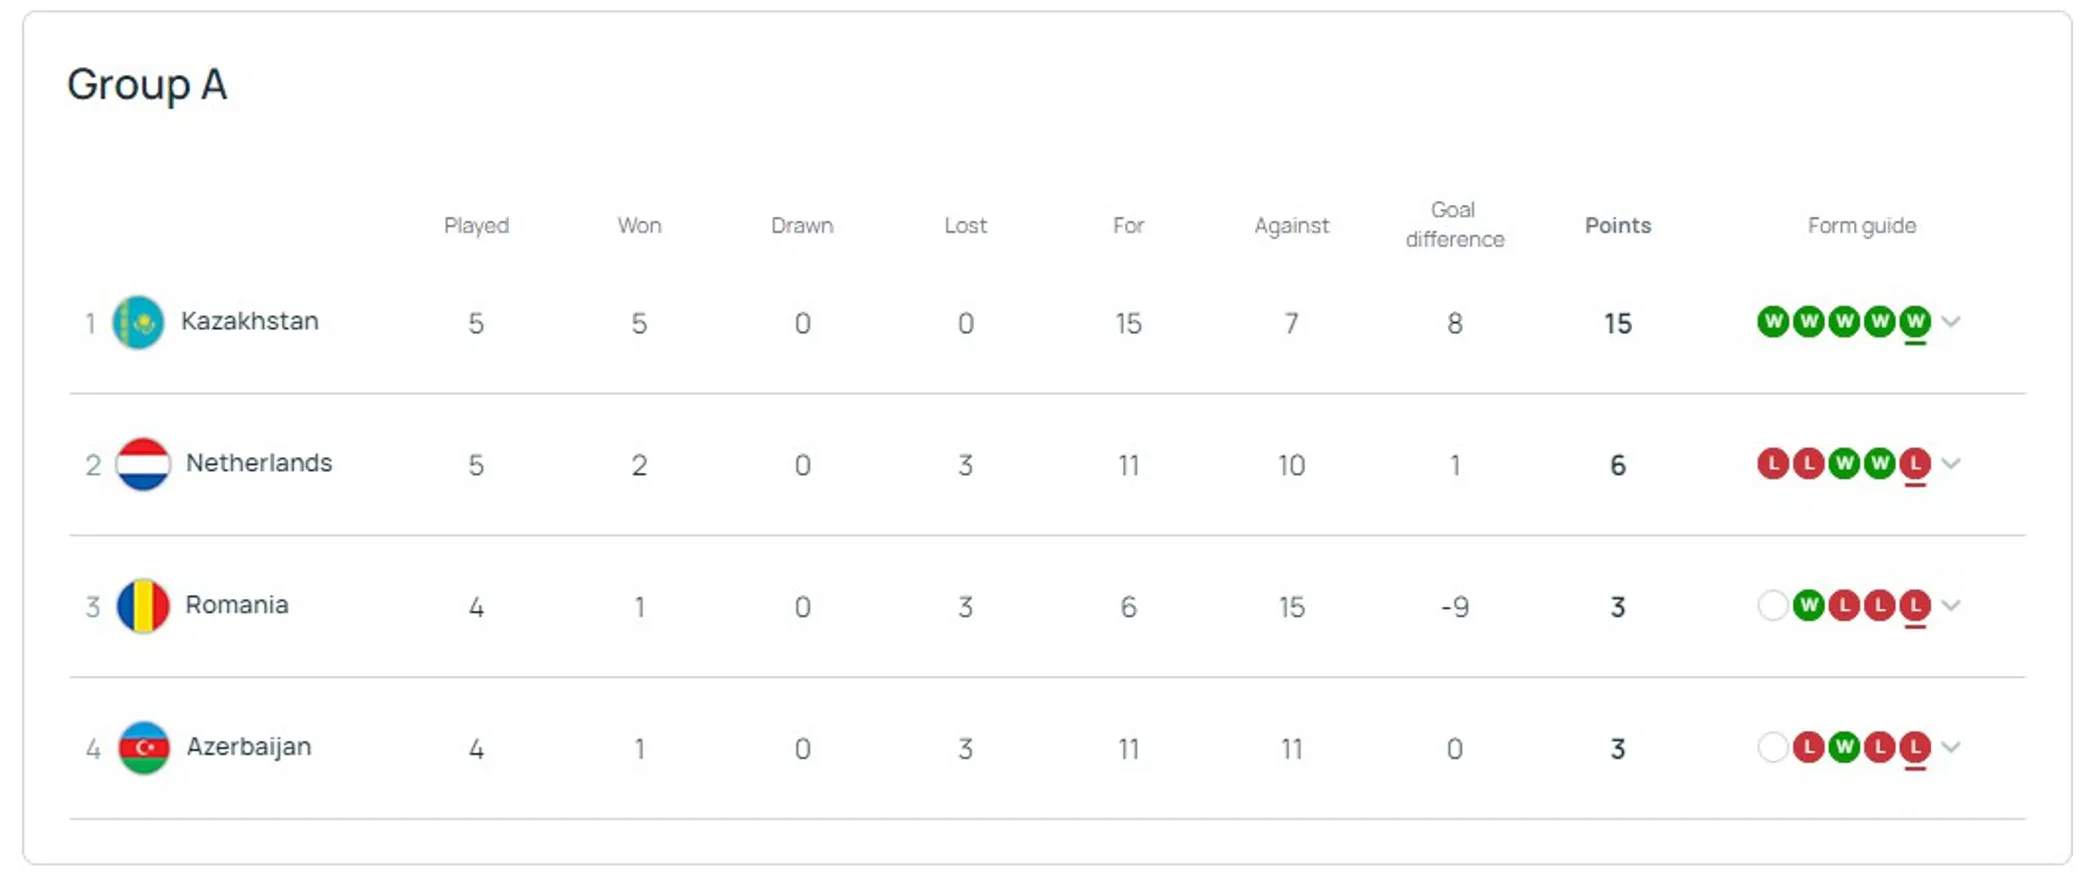Expand Romania's form guide chevron
The image size is (2100, 886).
click(x=1951, y=606)
